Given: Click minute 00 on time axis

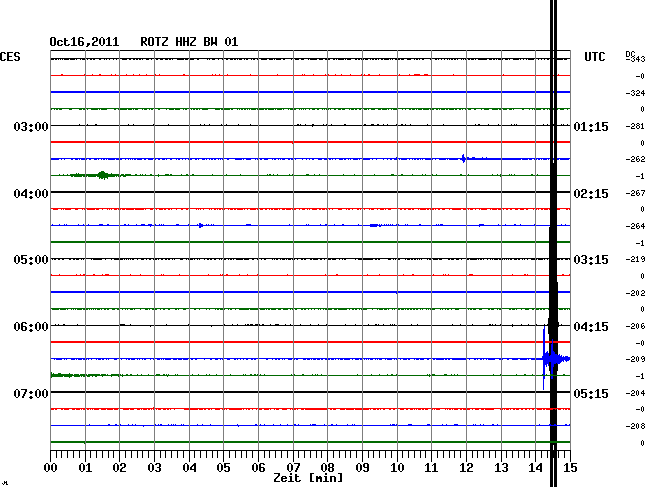Looking at the screenshot, I should (50, 467).
